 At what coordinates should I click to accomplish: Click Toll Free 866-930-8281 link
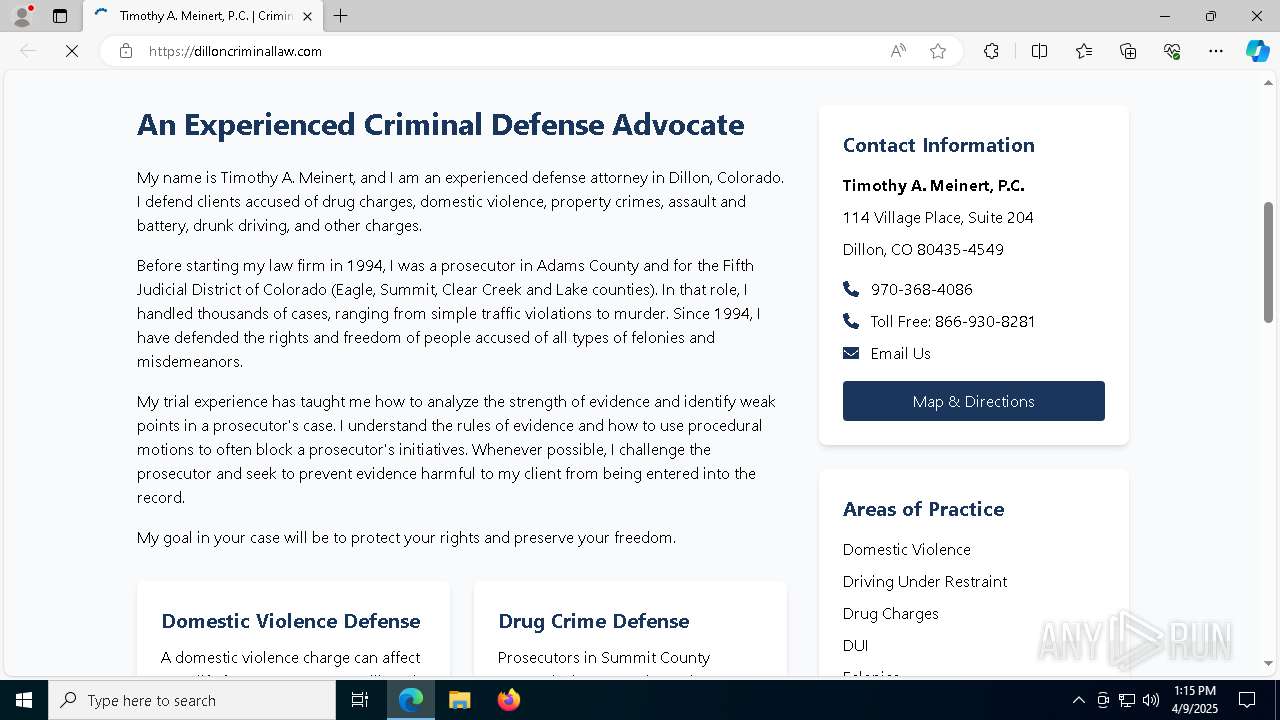pyautogui.click(x=952, y=321)
